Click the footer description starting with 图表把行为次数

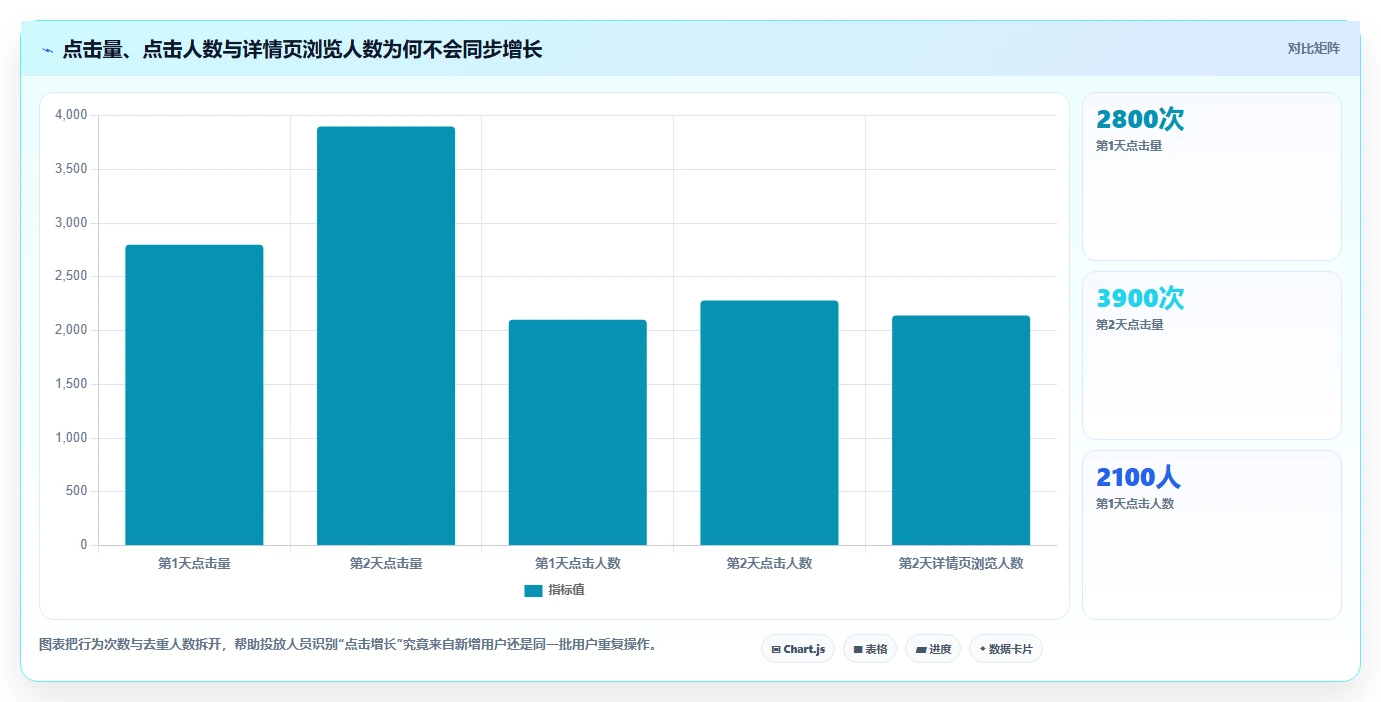click(350, 645)
